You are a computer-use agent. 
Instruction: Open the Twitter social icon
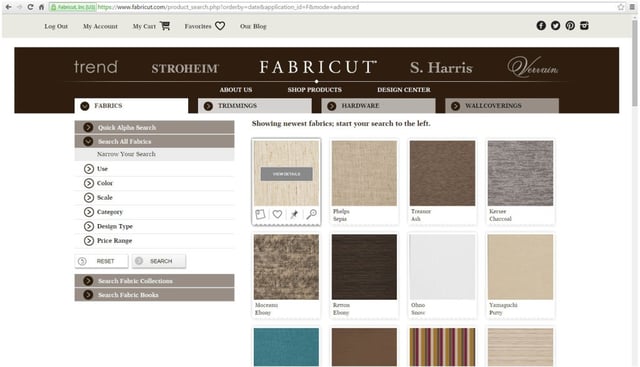click(556, 26)
